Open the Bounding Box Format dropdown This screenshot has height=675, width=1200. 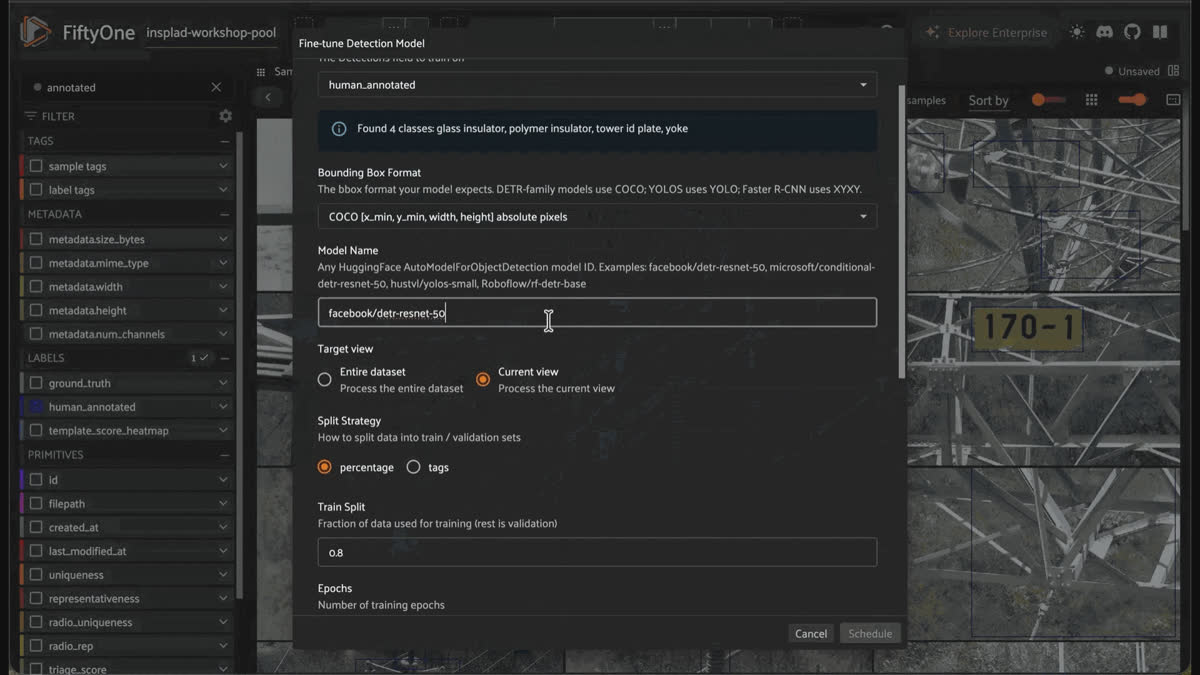pyautogui.click(x=597, y=217)
